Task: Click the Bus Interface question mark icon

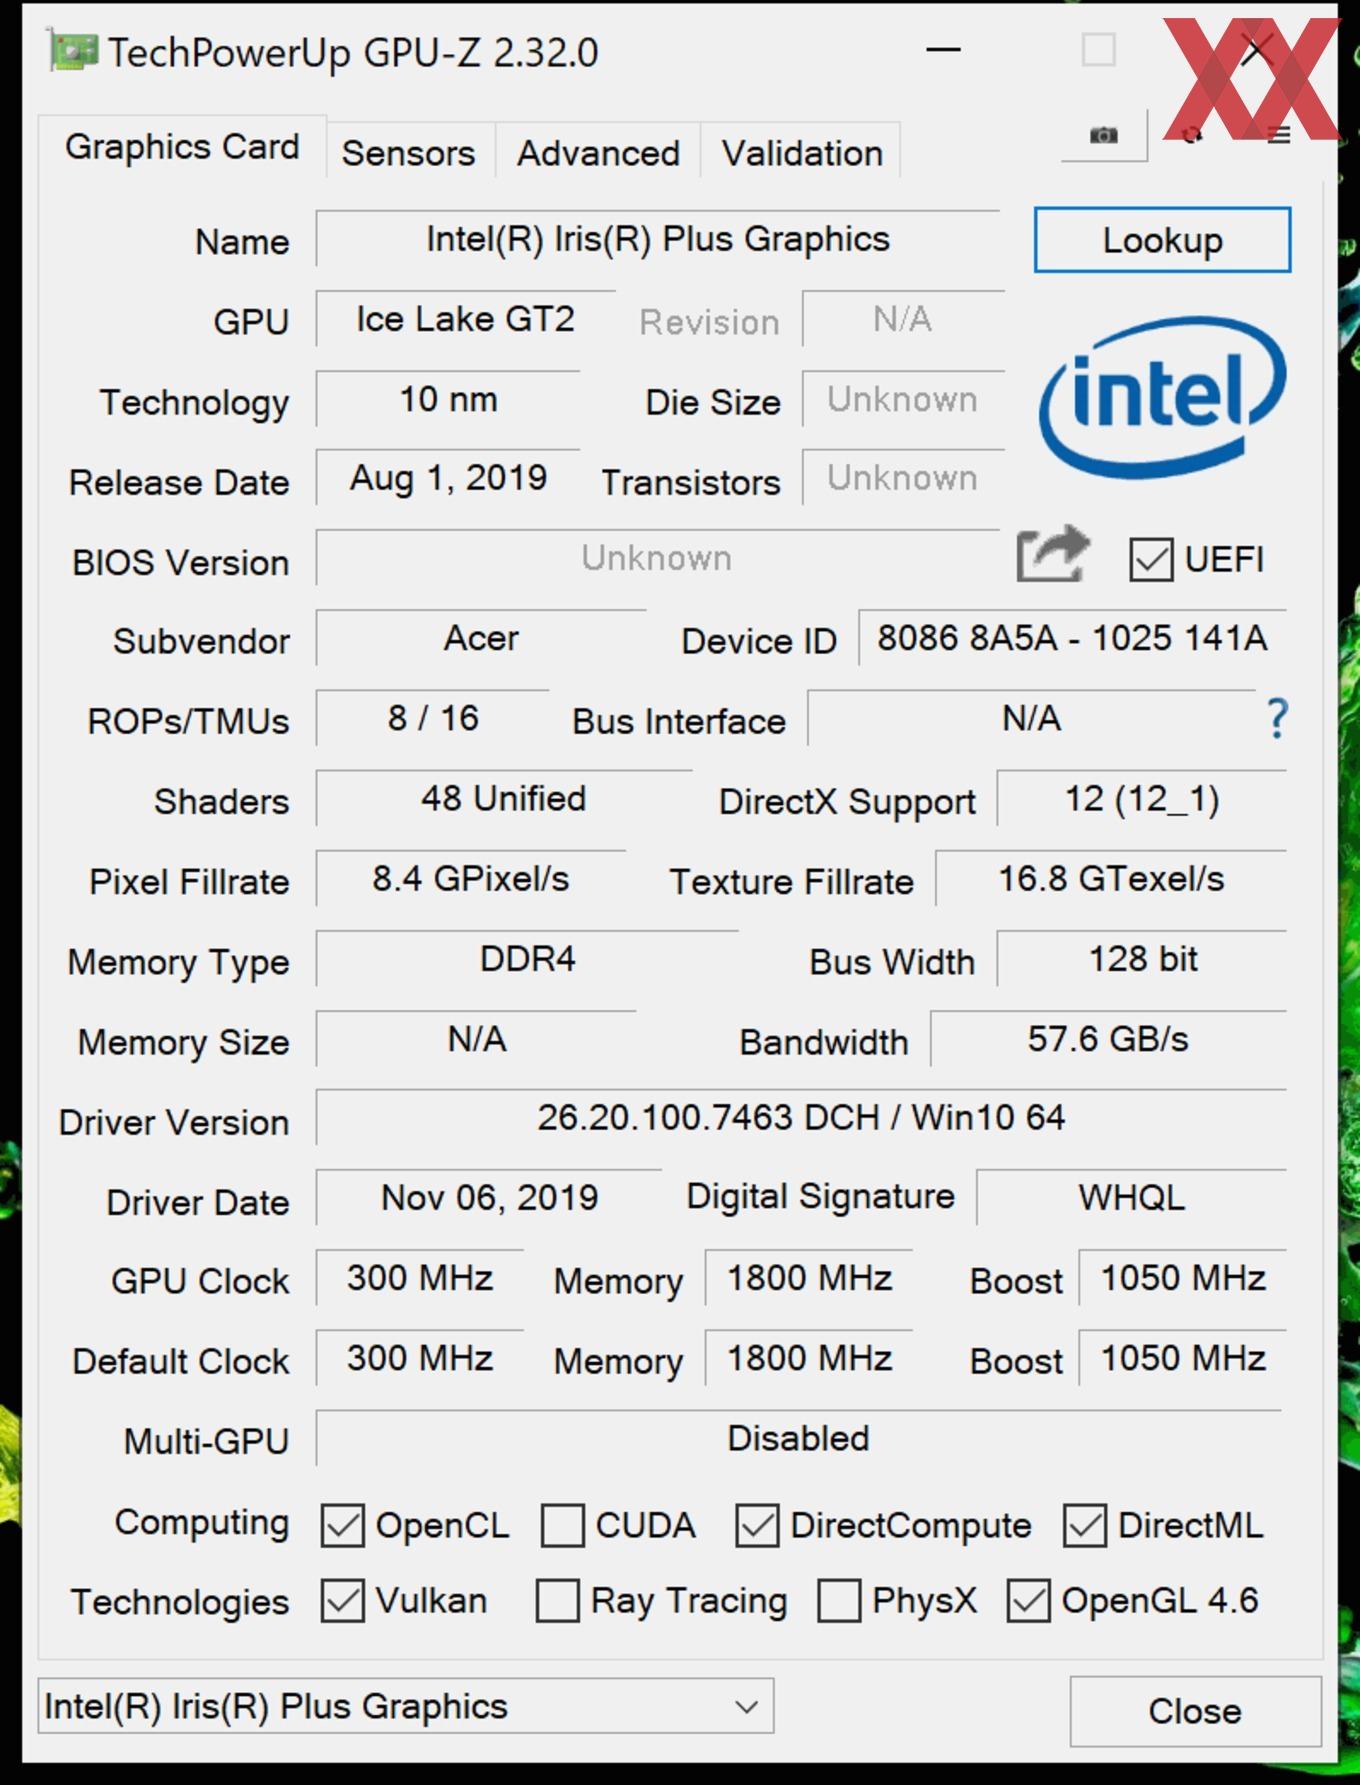Action: click(x=1277, y=719)
